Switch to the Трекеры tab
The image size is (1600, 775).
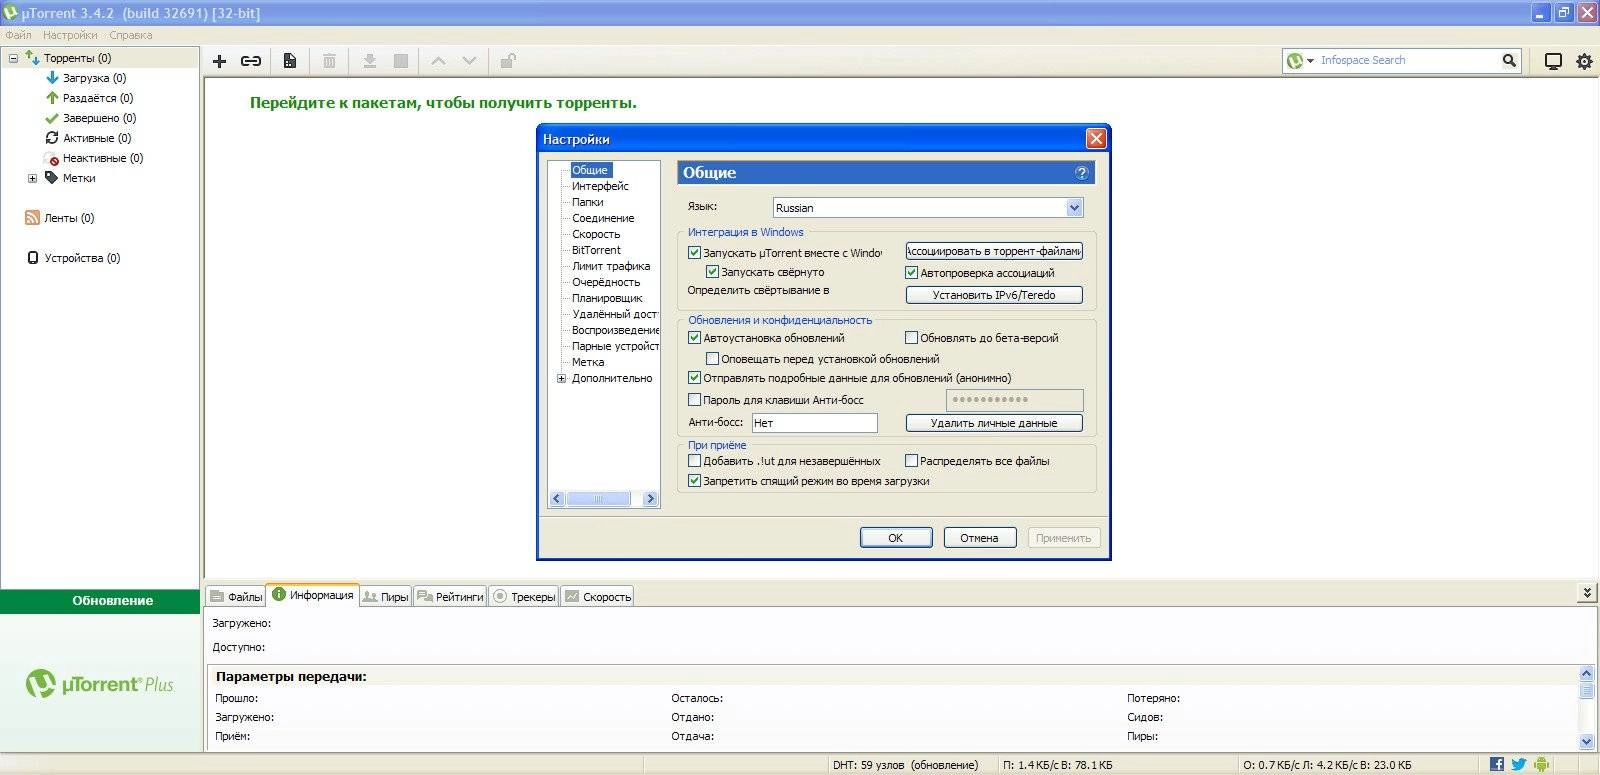(524, 596)
